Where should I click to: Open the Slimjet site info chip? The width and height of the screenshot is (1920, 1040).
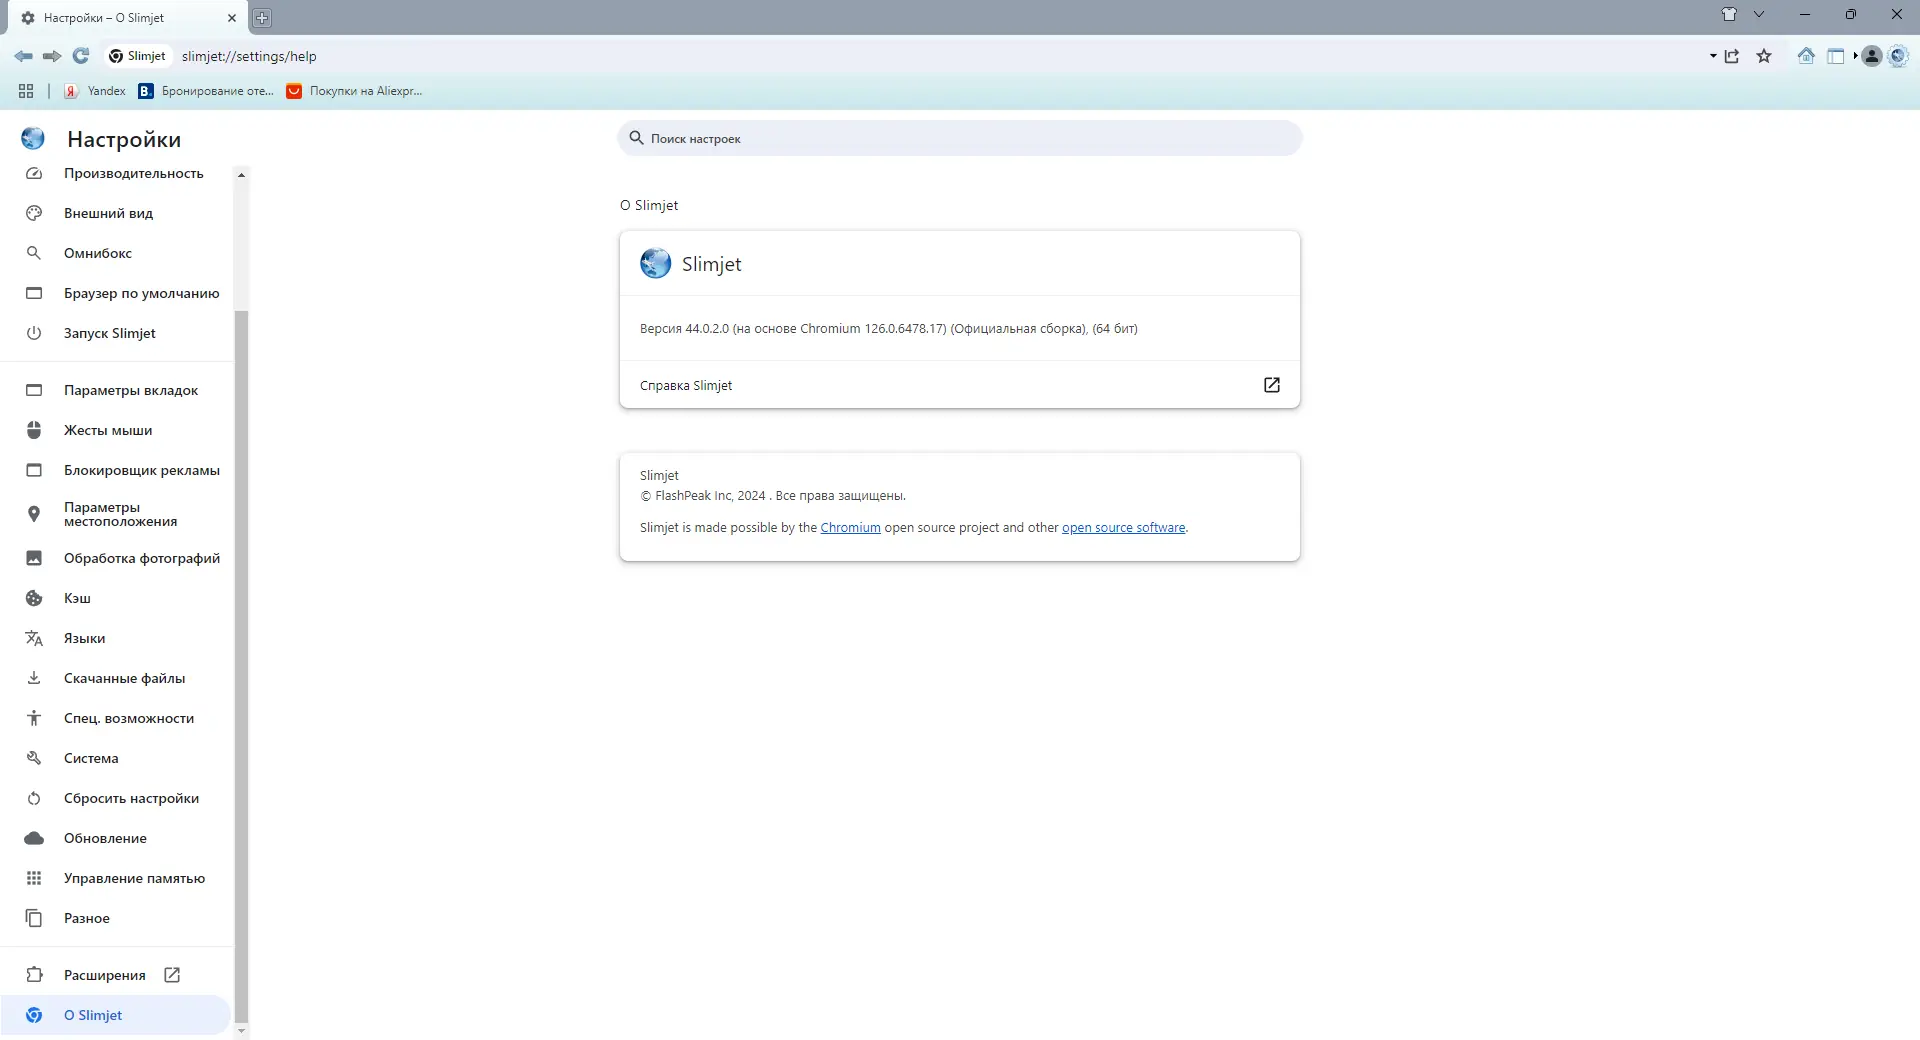coord(138,56)
